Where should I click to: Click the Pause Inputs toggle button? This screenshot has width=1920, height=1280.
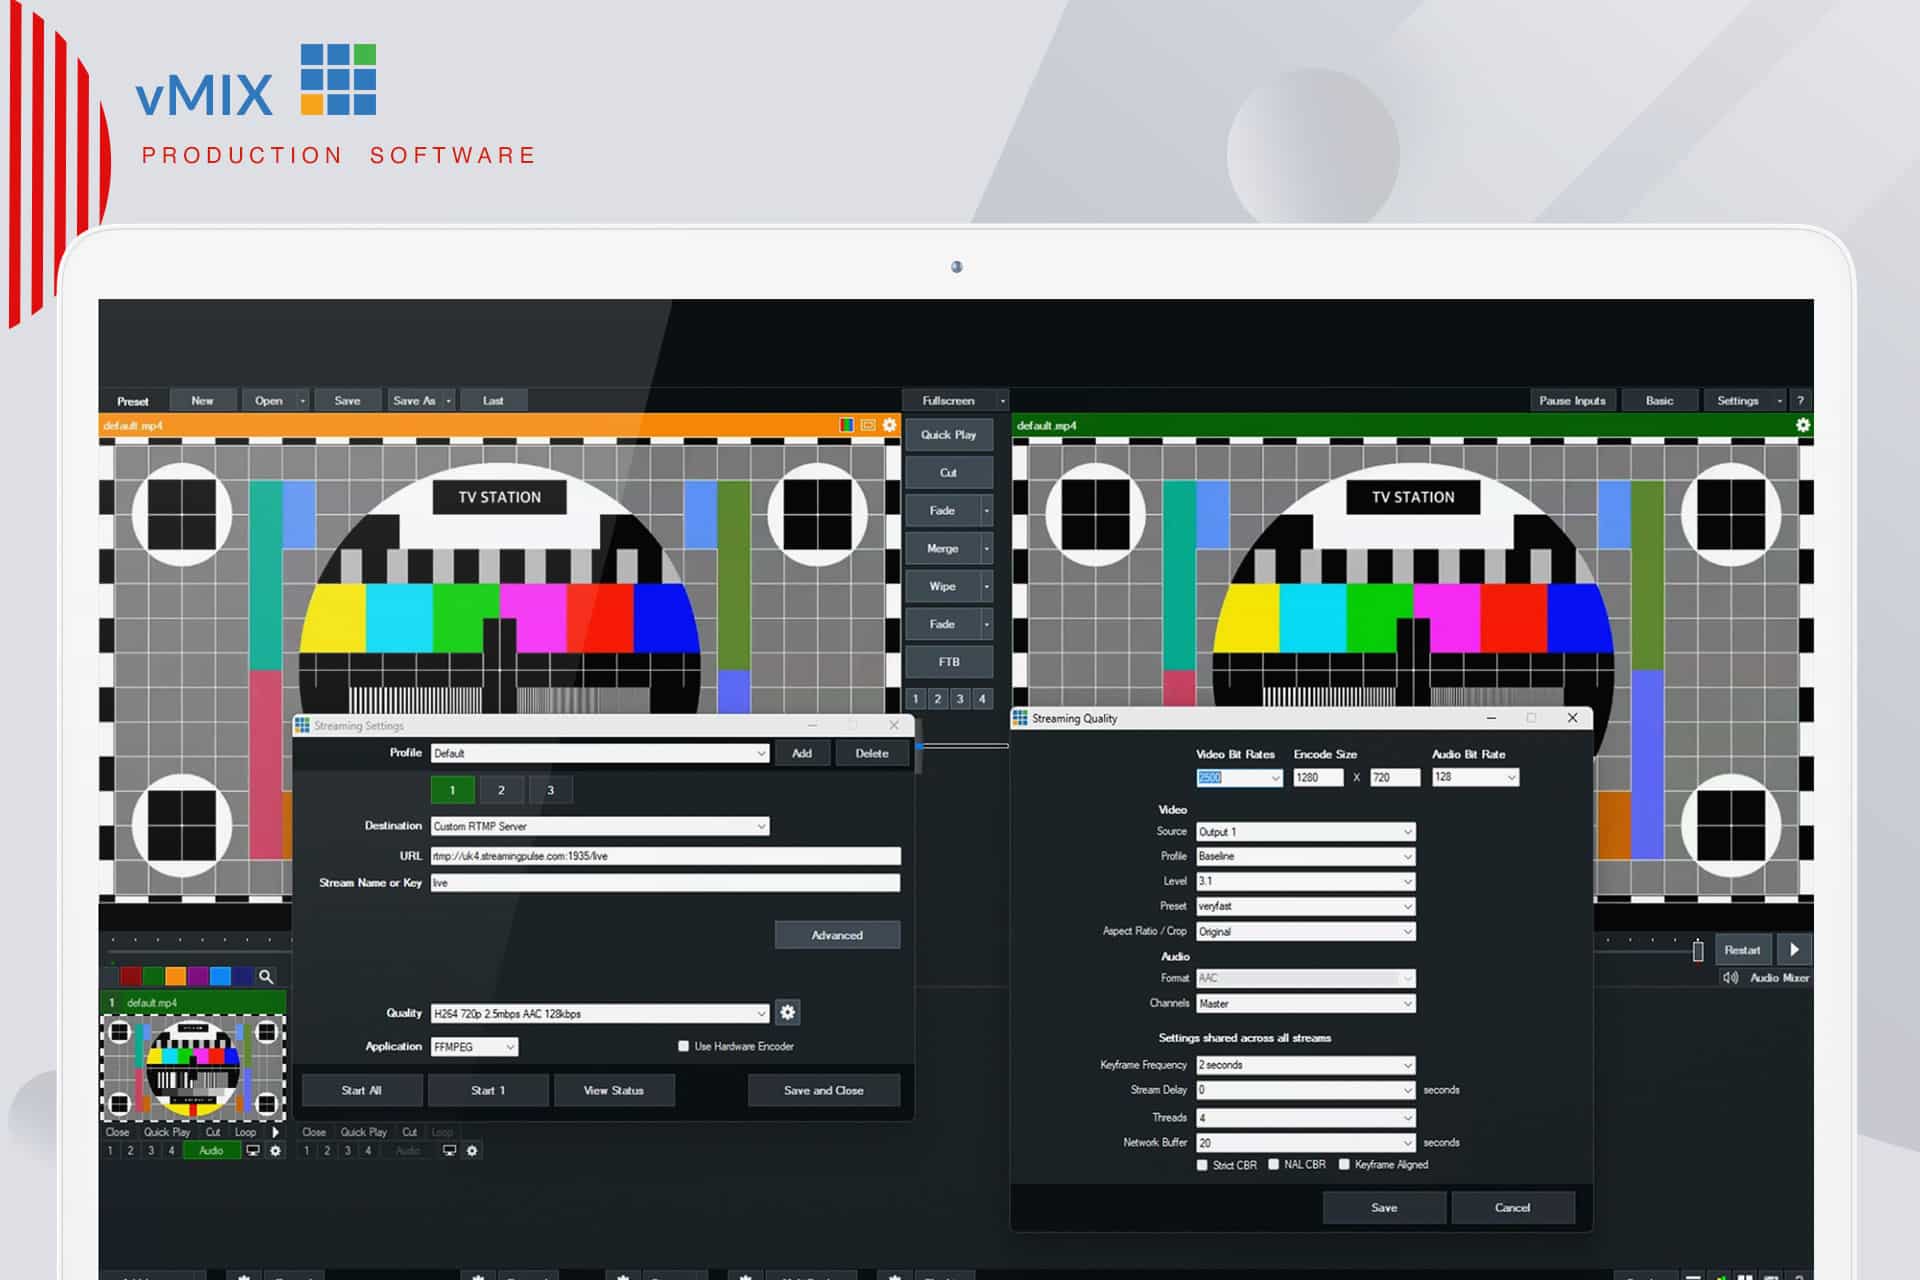(1572, 400)
